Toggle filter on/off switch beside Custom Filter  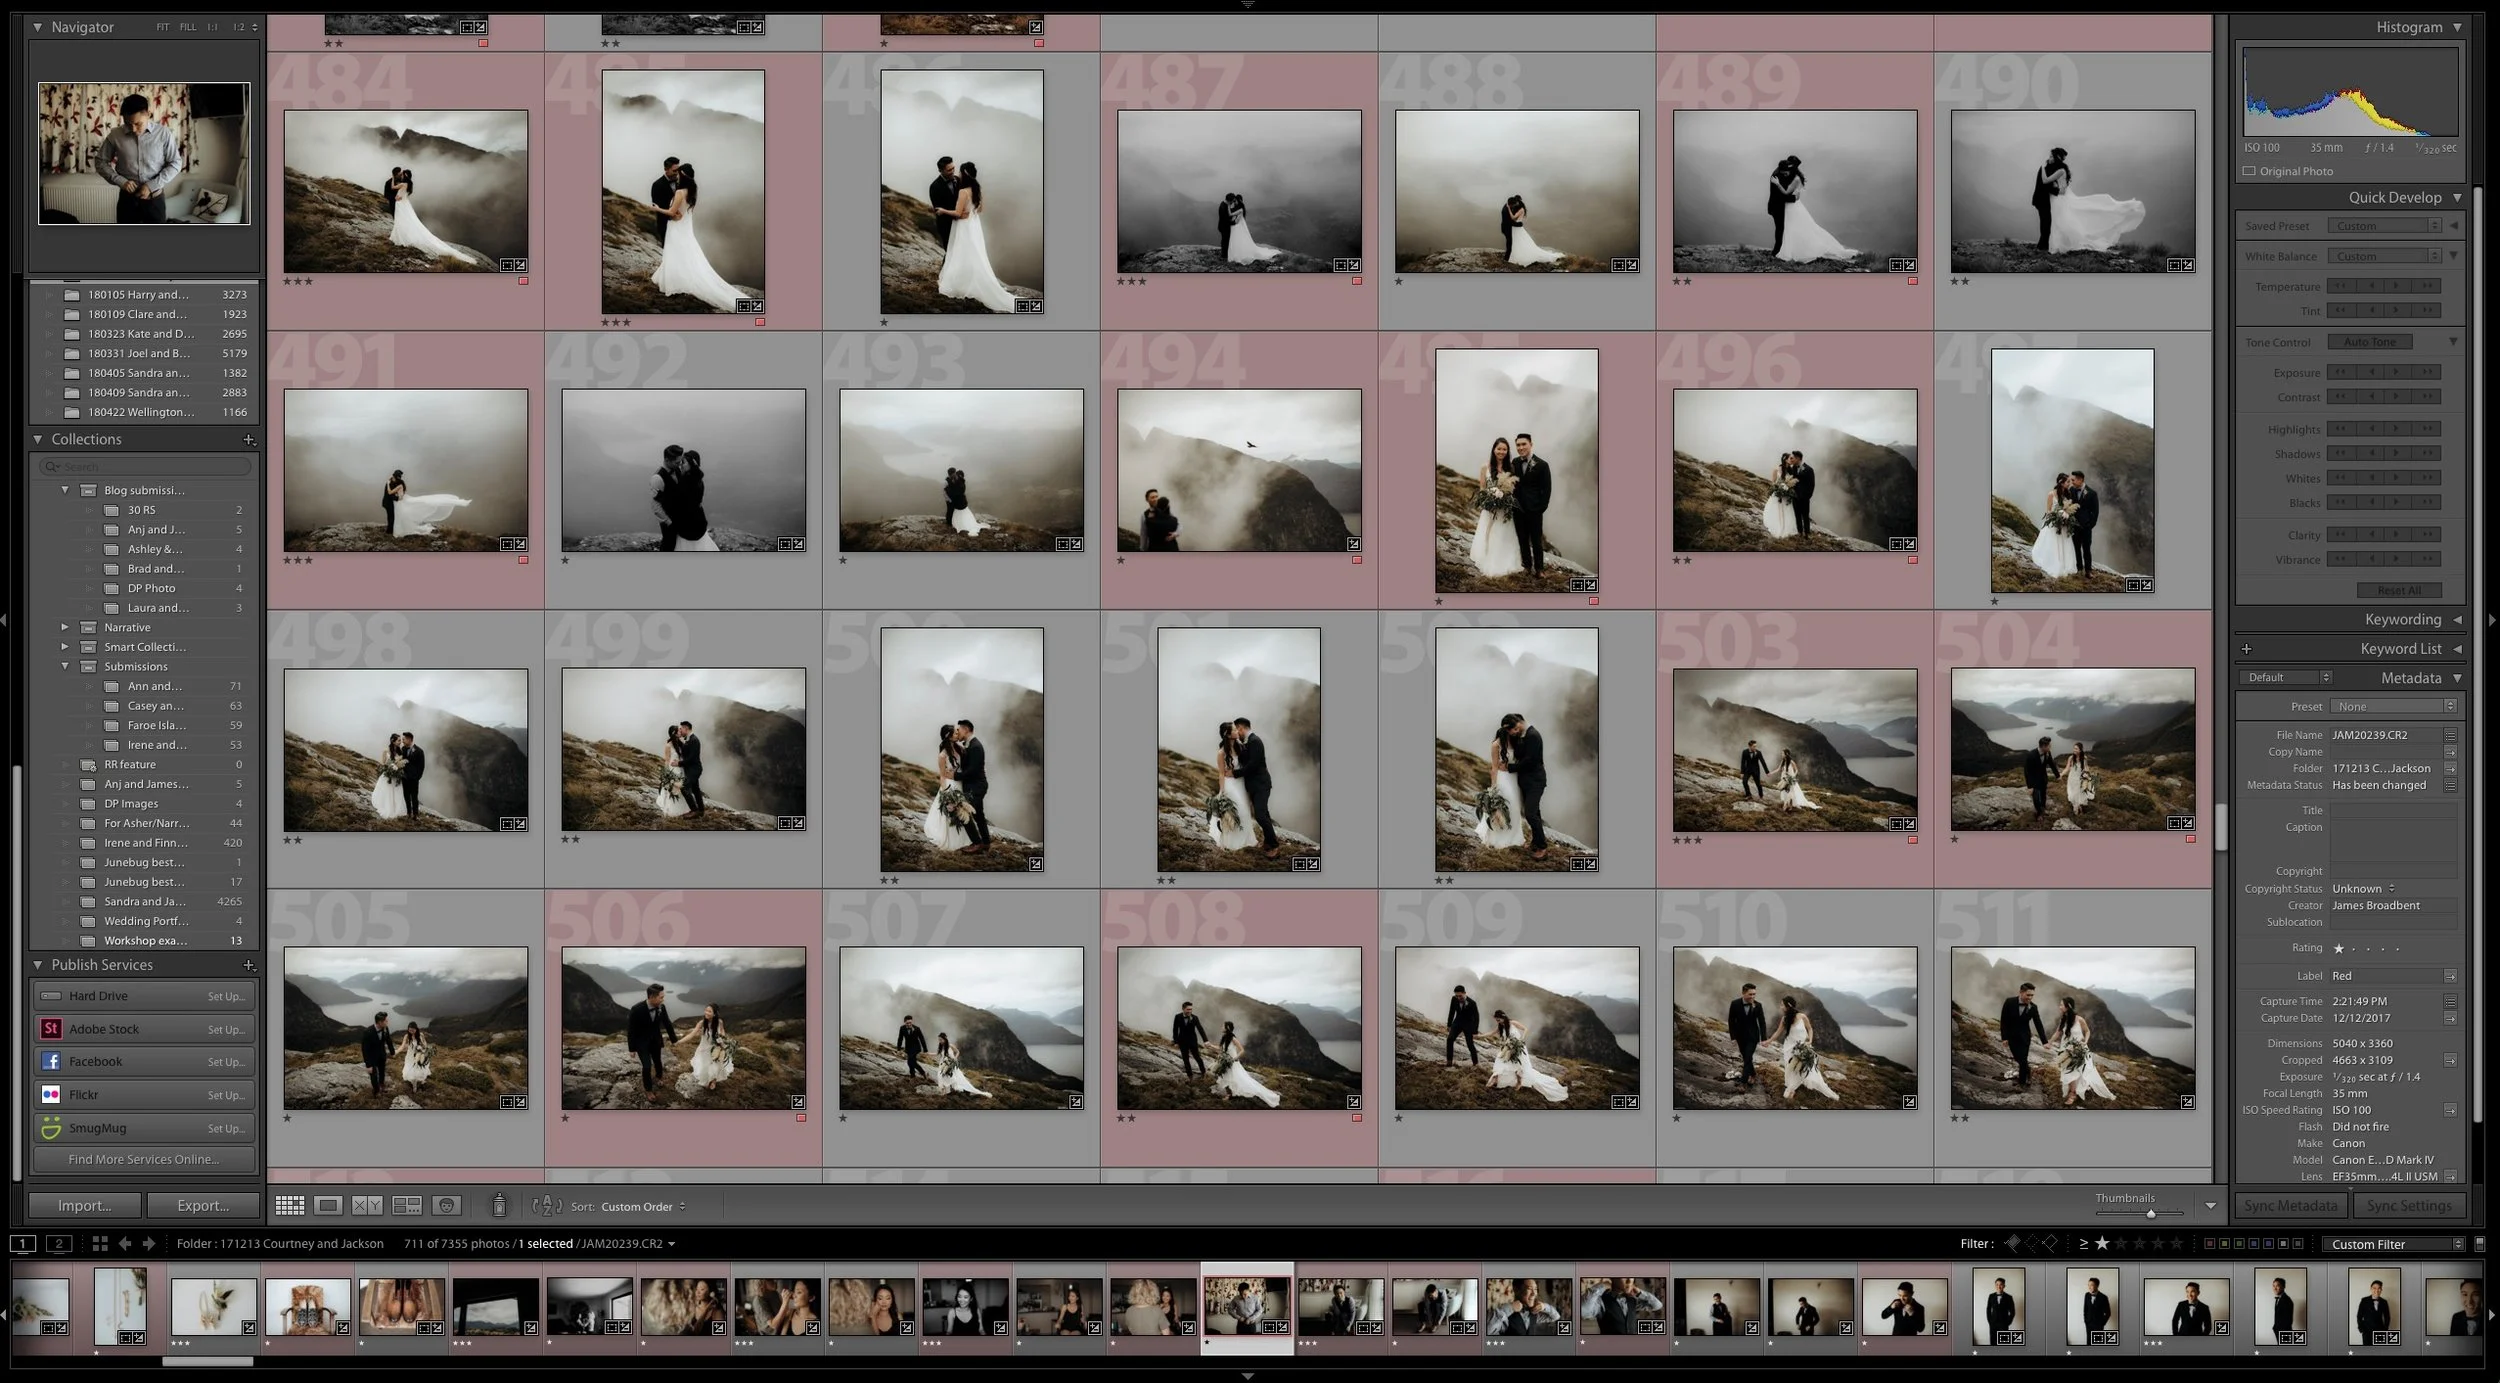point(2479,1244)
